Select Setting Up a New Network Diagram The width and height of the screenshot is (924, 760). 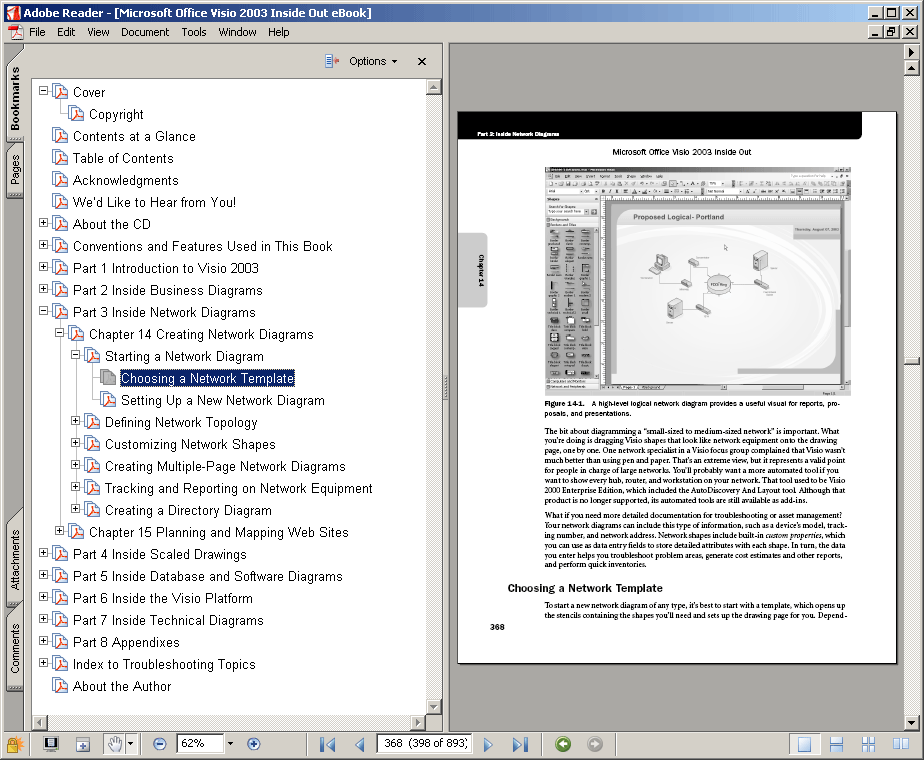tap(223, 401)
